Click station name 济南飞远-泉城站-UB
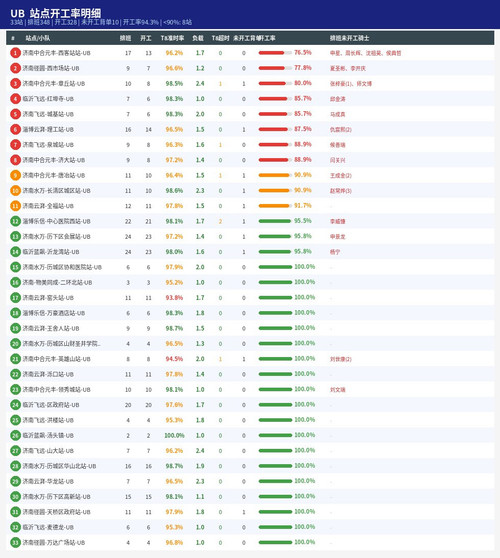The image size is (500, 558). tap(48, 145)
